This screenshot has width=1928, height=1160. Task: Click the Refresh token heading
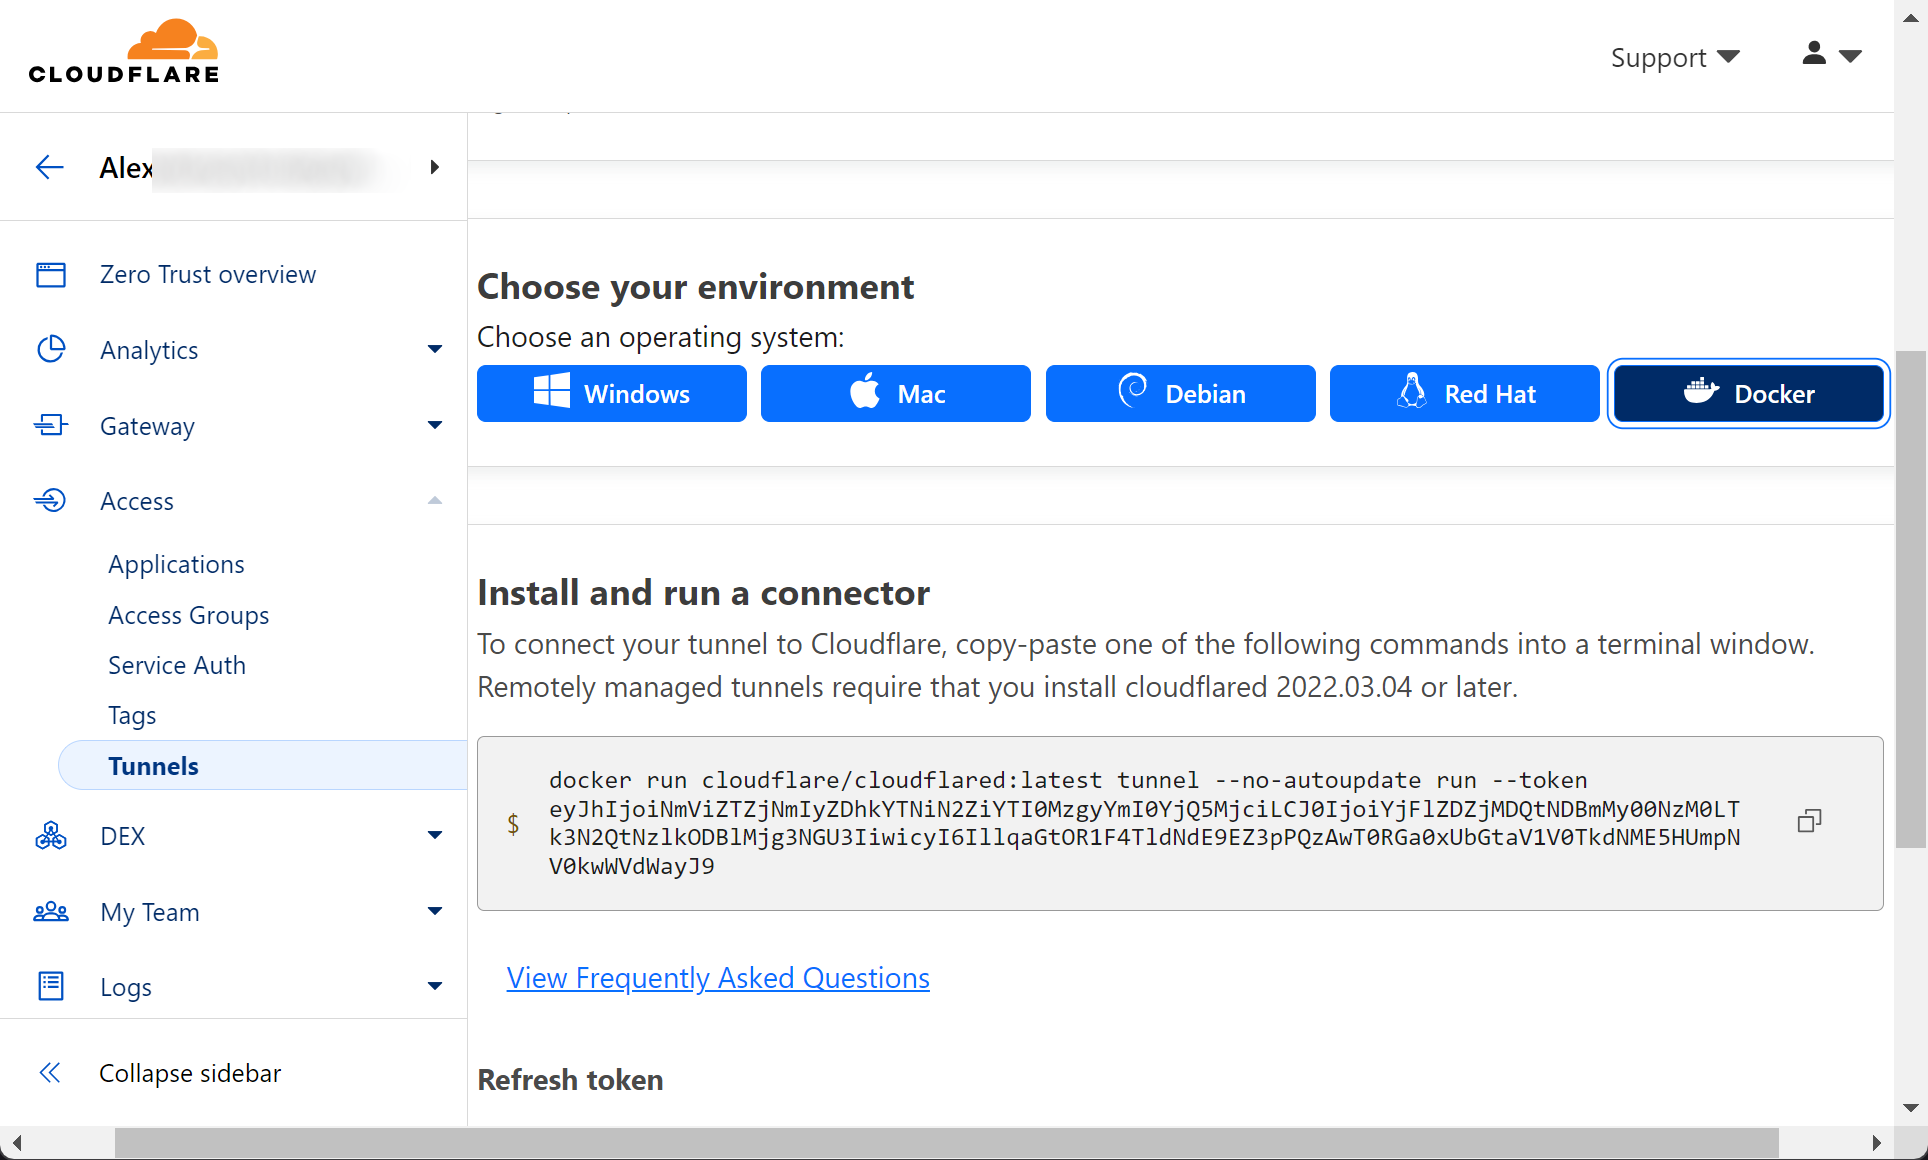pyautogui.click(x=570, y=1080)
